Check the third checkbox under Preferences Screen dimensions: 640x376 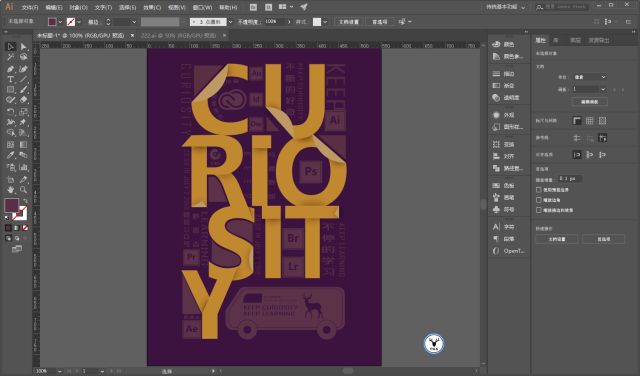(x=539, y=210)
